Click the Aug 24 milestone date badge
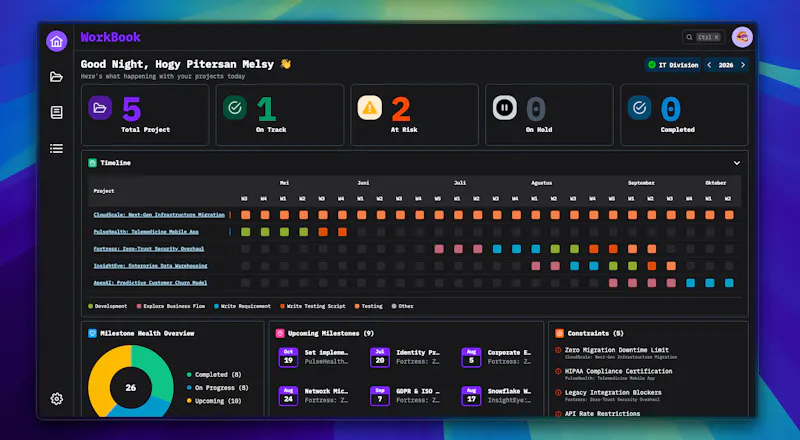 pyautogui.click(x=288, y=396)
